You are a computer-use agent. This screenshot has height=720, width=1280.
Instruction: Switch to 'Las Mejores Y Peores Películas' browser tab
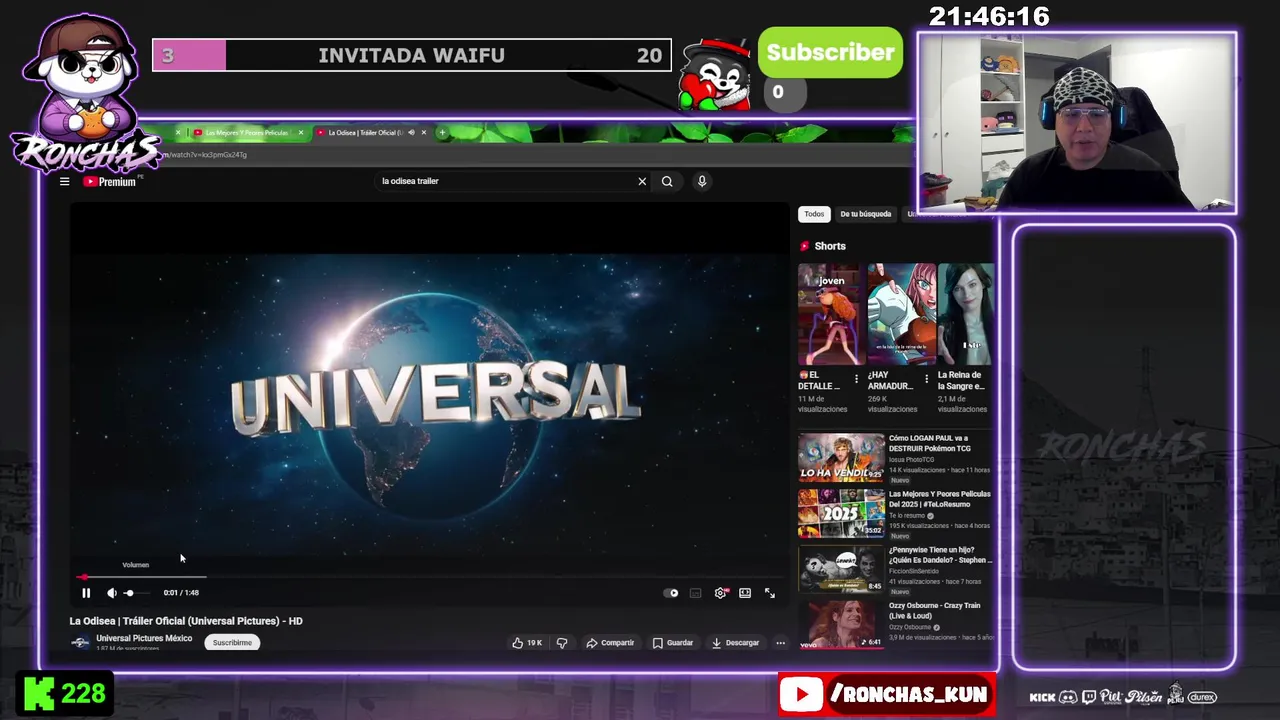pyautogui.click(x=246, y=133)
